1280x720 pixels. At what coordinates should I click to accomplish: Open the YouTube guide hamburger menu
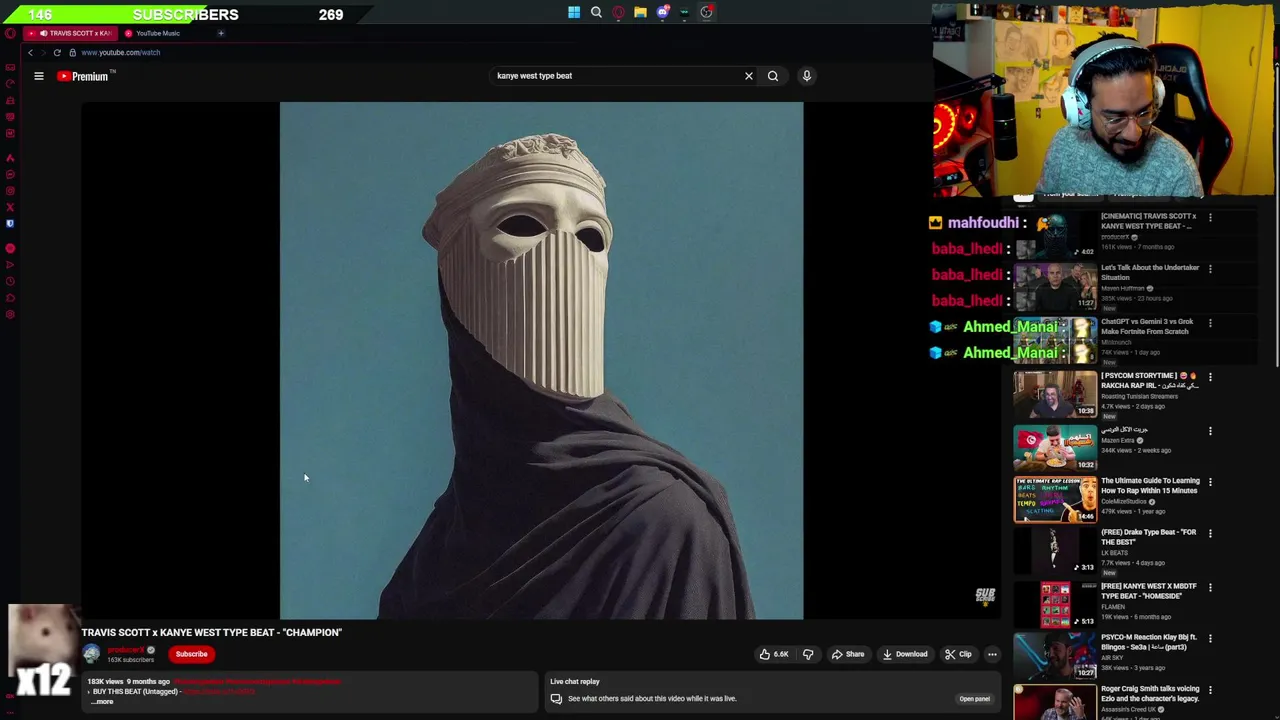(39, 76)
